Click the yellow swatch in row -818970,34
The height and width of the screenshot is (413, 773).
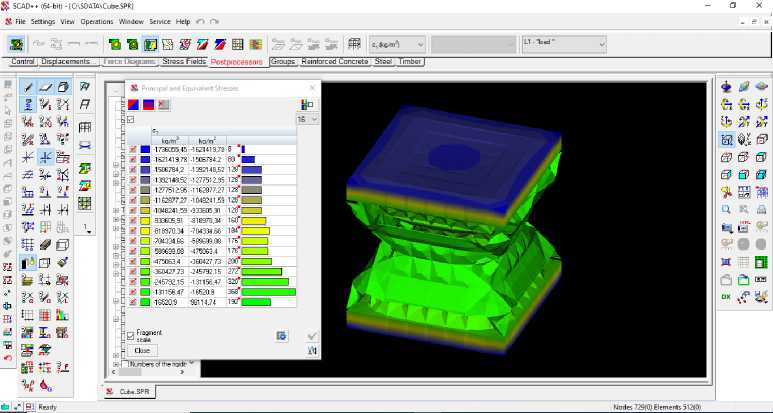pos(145,231)
